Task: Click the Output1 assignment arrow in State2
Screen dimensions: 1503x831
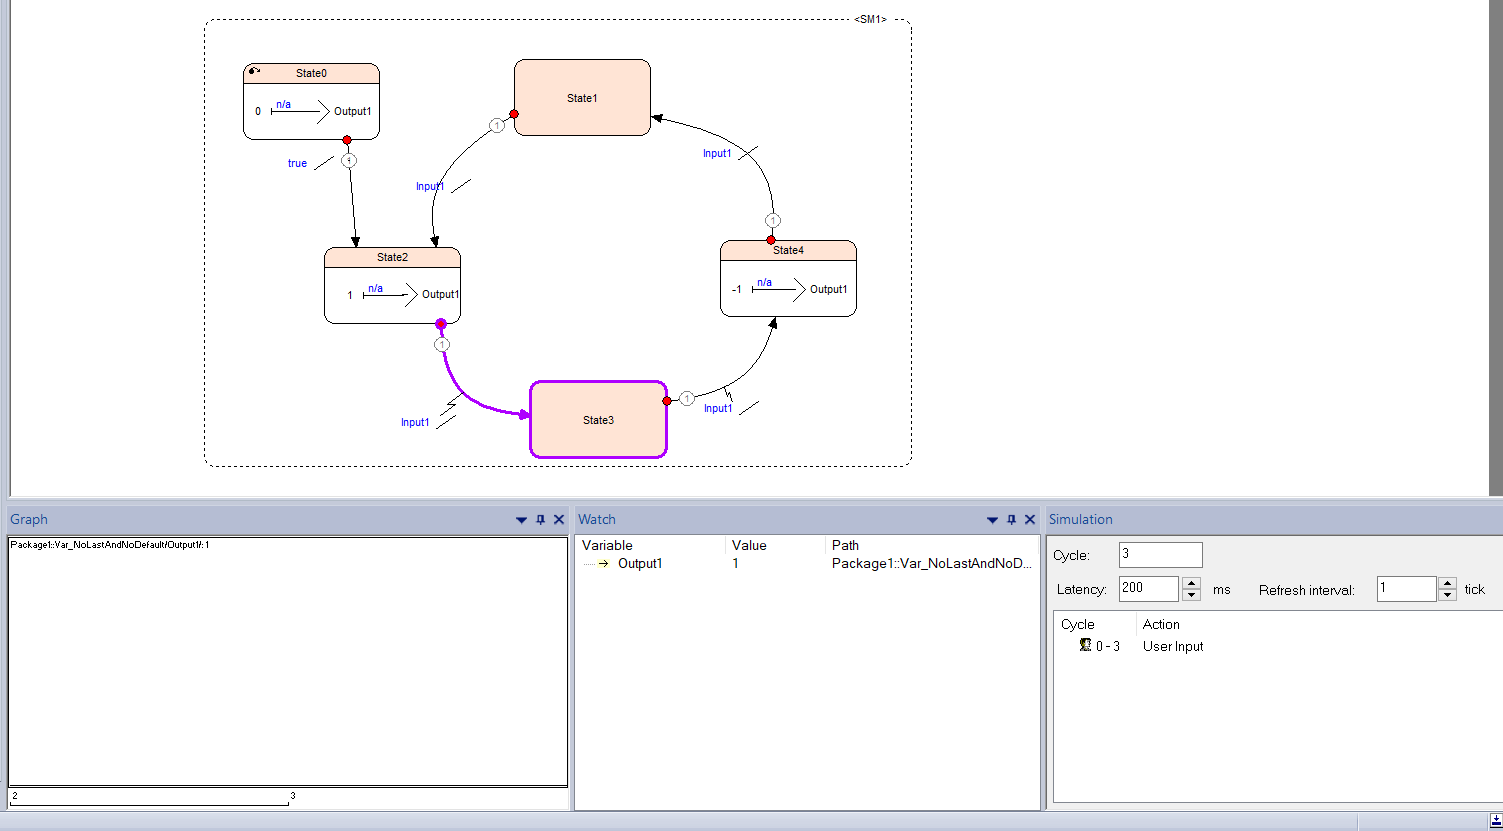Action: click(x=390, y=294)
